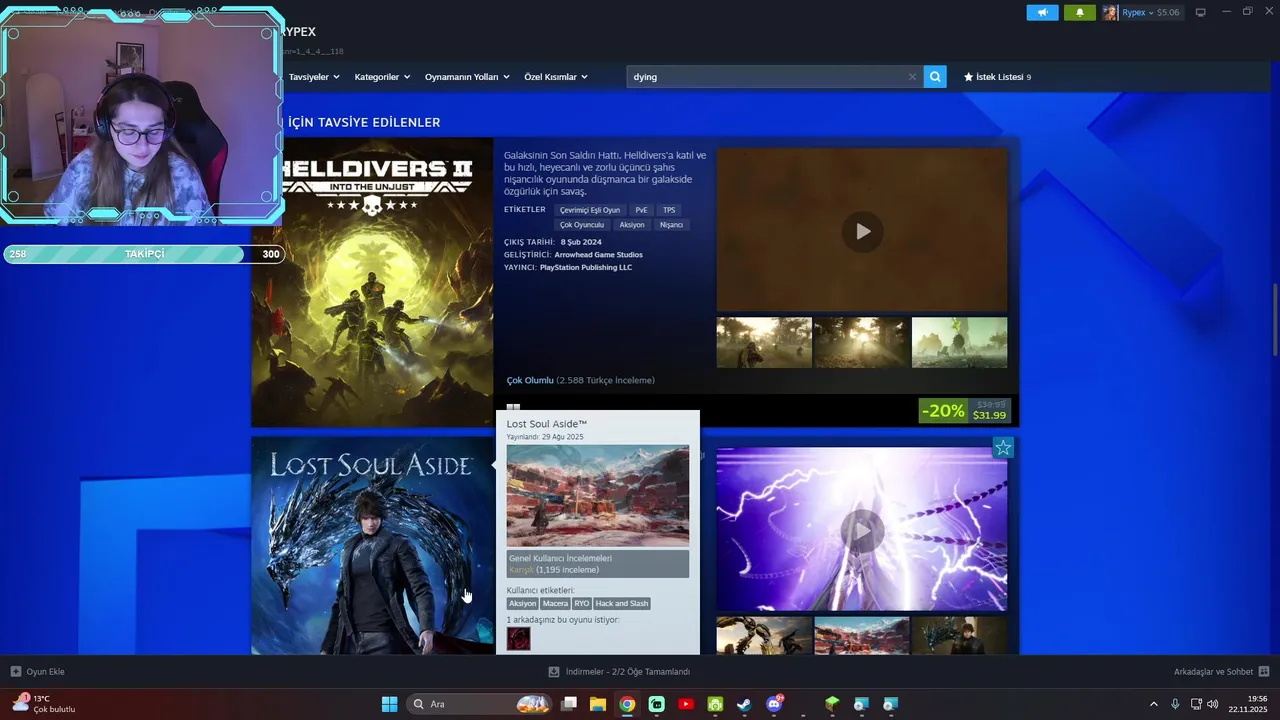
Task: Open the Çok Olumlu reviews link
Action: [530, 380]
